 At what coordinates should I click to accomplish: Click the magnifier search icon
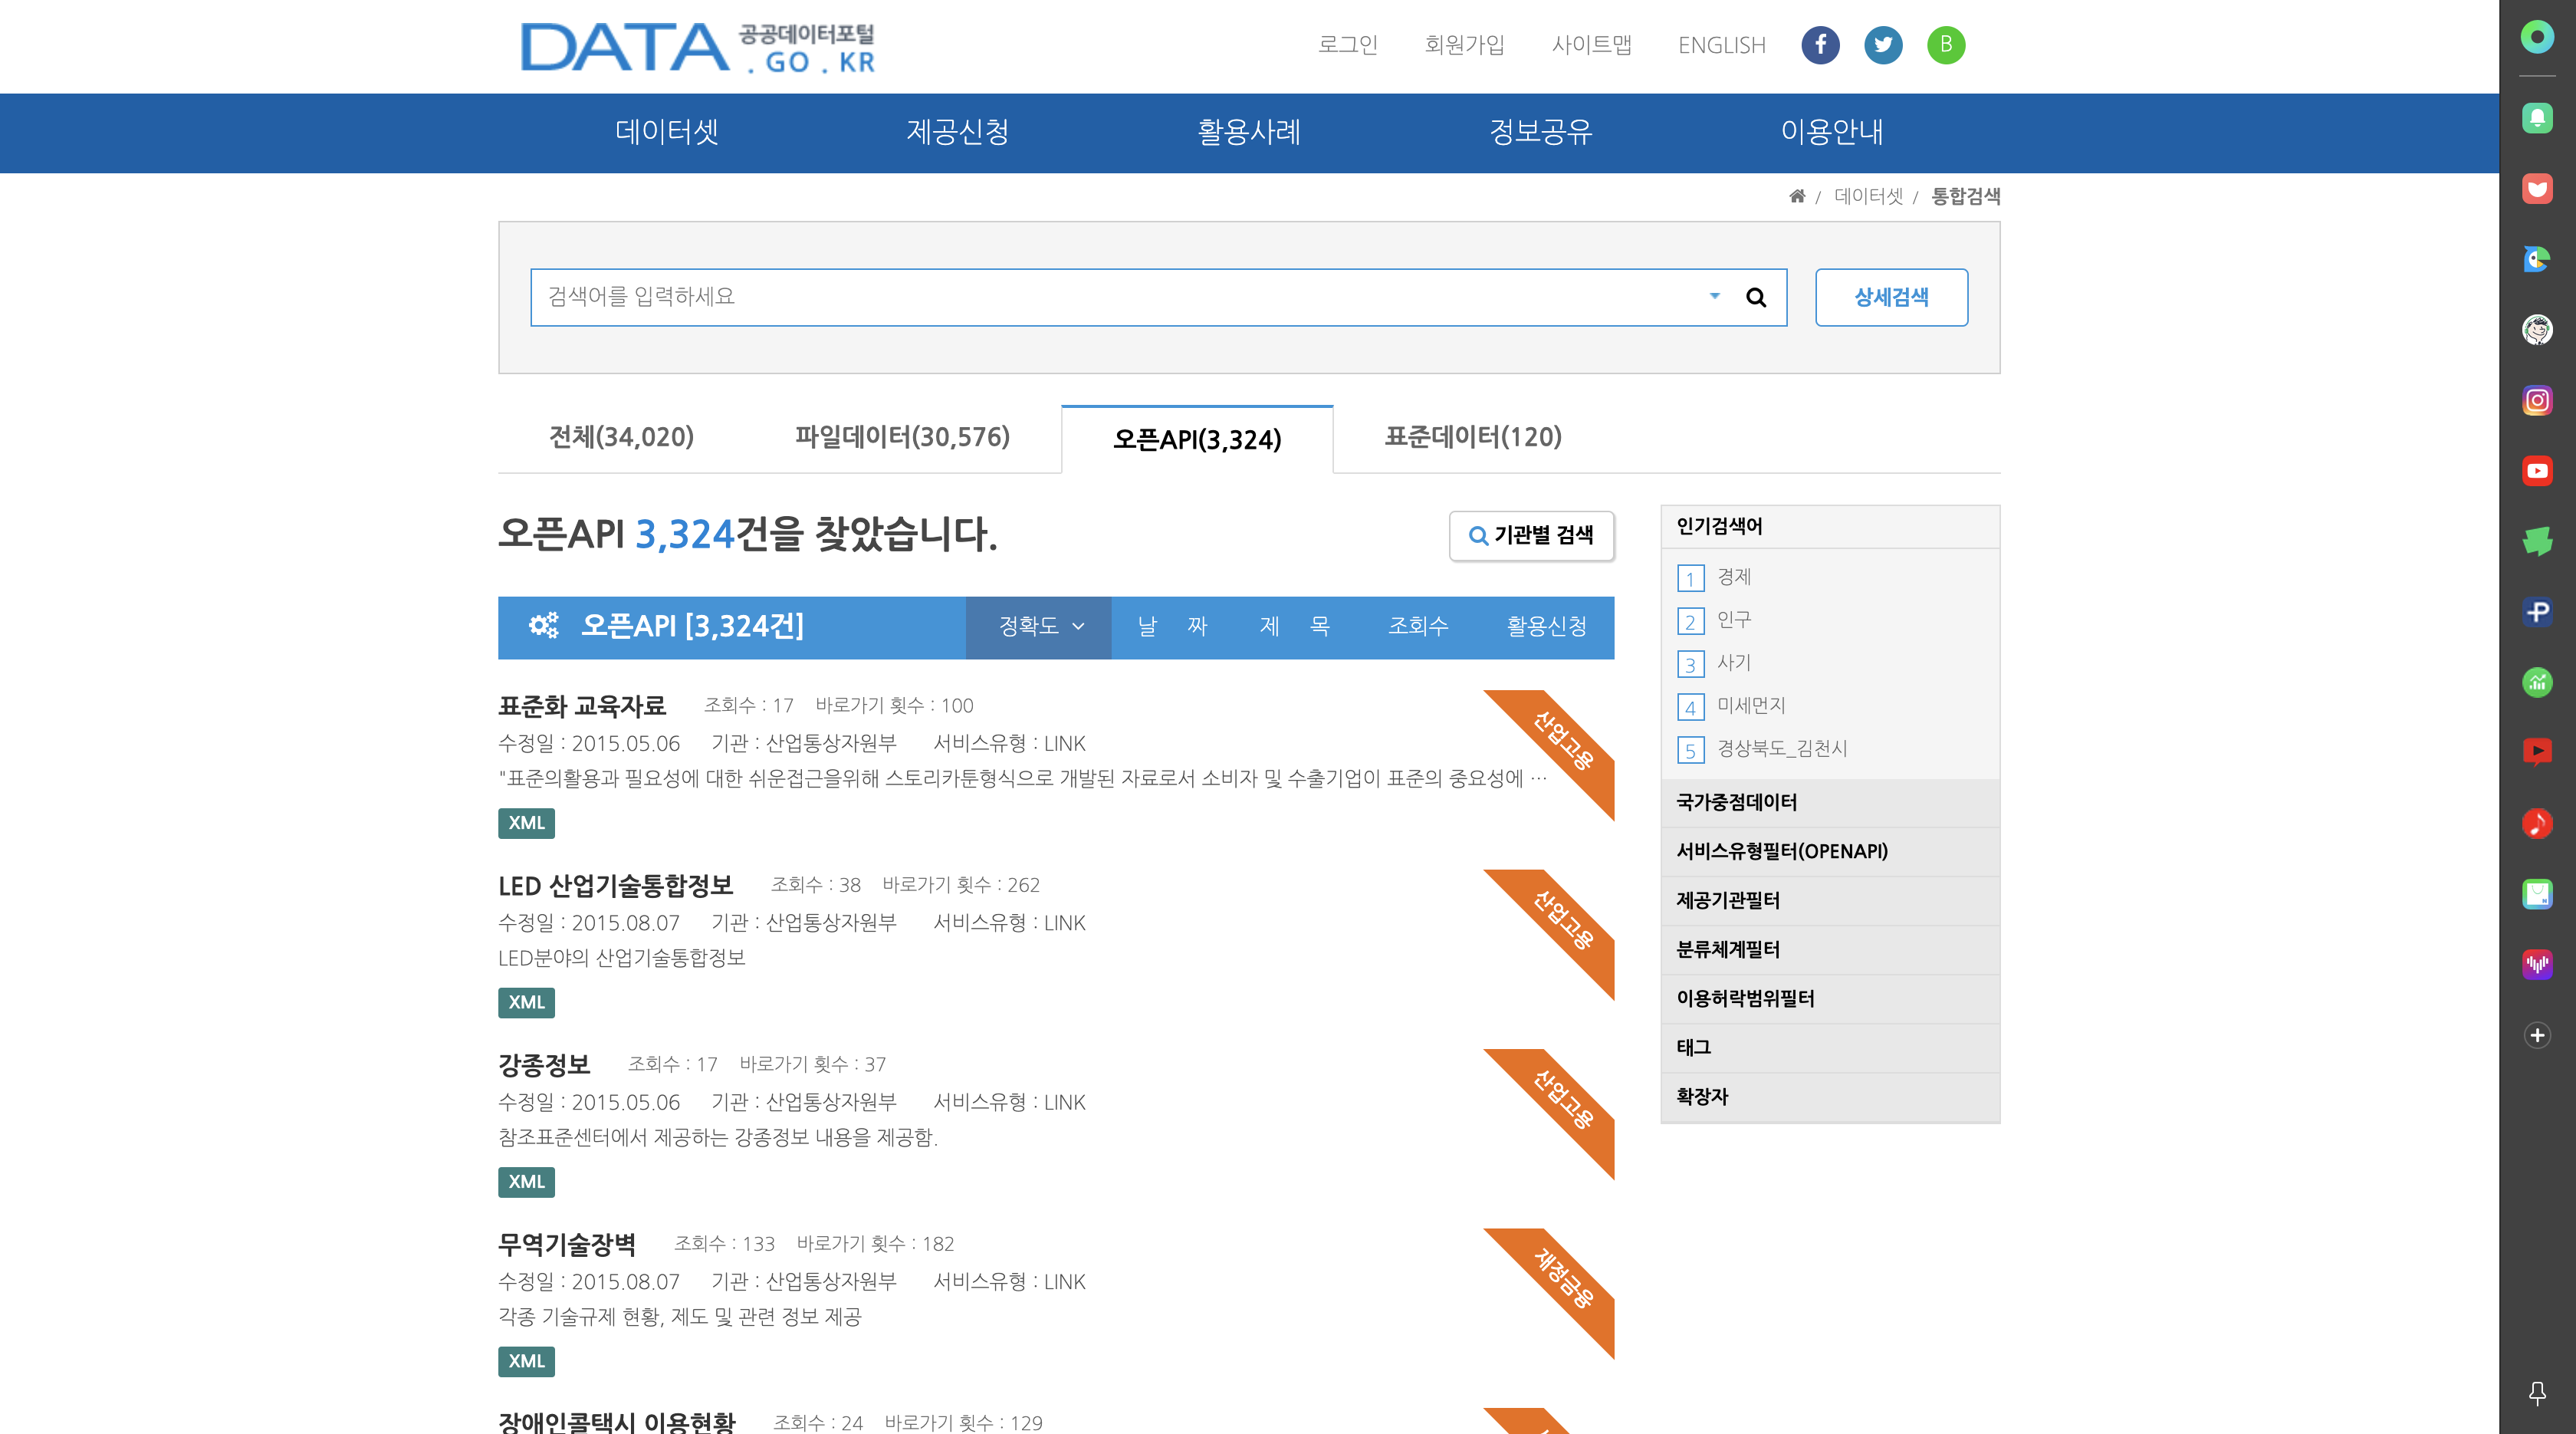pyautogui.click(x=1756, y=297)
